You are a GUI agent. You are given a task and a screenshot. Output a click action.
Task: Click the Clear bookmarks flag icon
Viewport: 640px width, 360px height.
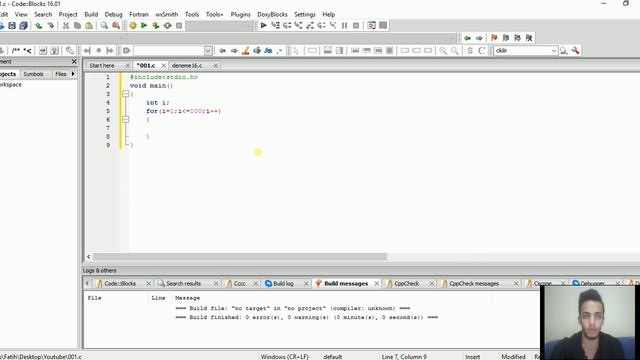pos(529,38)
